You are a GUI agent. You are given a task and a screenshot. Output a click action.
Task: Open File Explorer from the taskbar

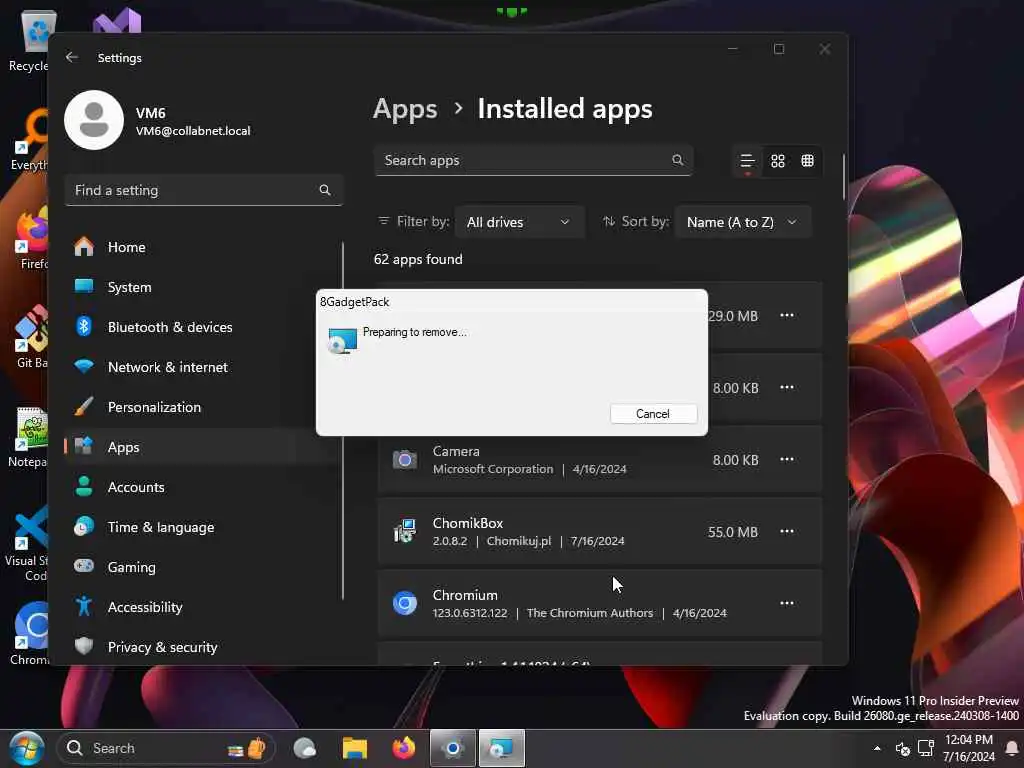tap(355, 748)
